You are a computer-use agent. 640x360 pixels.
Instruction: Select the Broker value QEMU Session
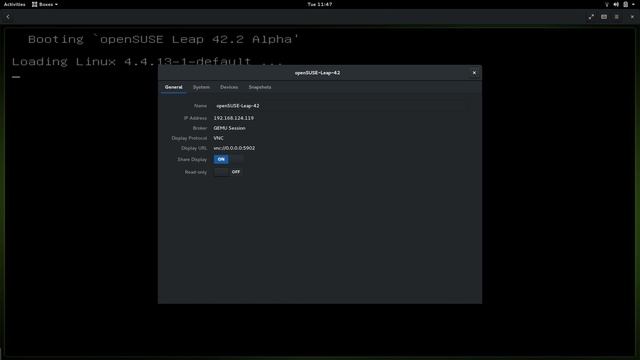[x=229, y=128]
